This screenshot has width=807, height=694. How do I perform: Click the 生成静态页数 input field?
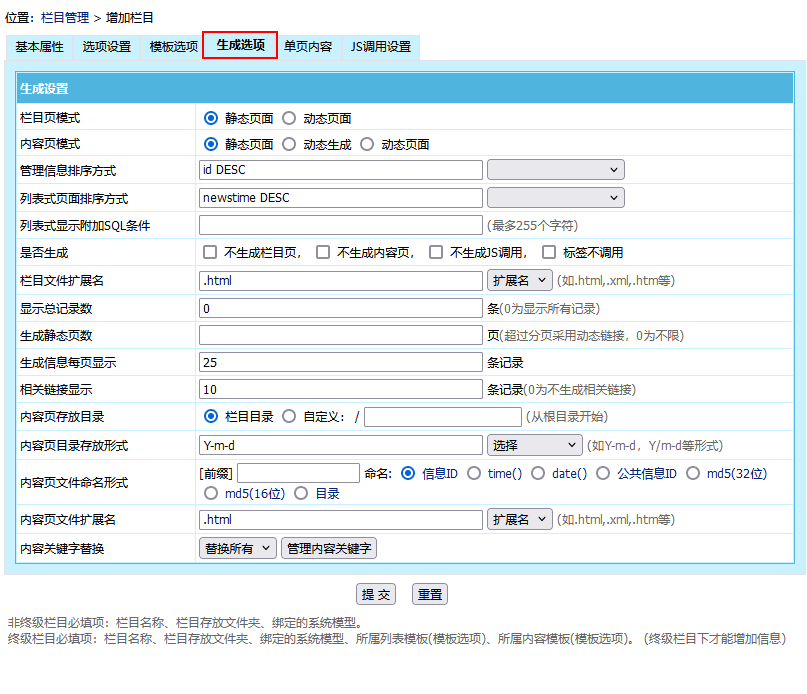(x=341, y=335)
